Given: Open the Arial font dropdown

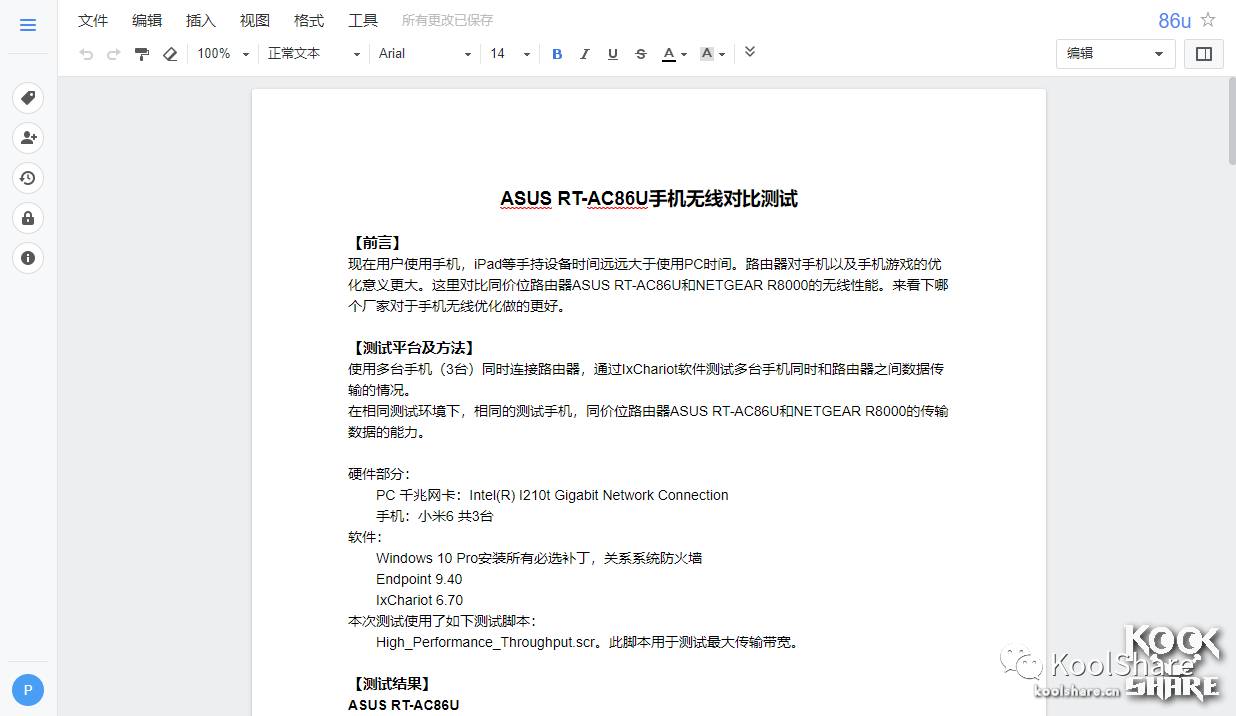Looking at the screenshot, I should (x=425, y=54).
